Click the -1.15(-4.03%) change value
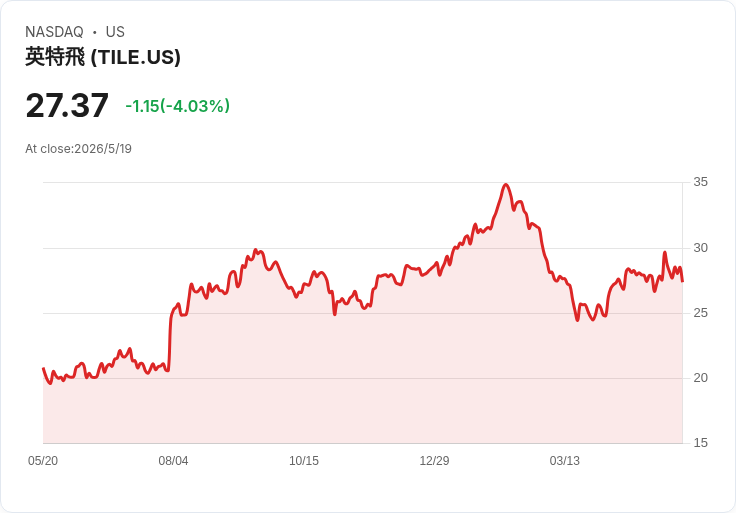This screenshot has width=736, height=513. (x=177, y=106)
